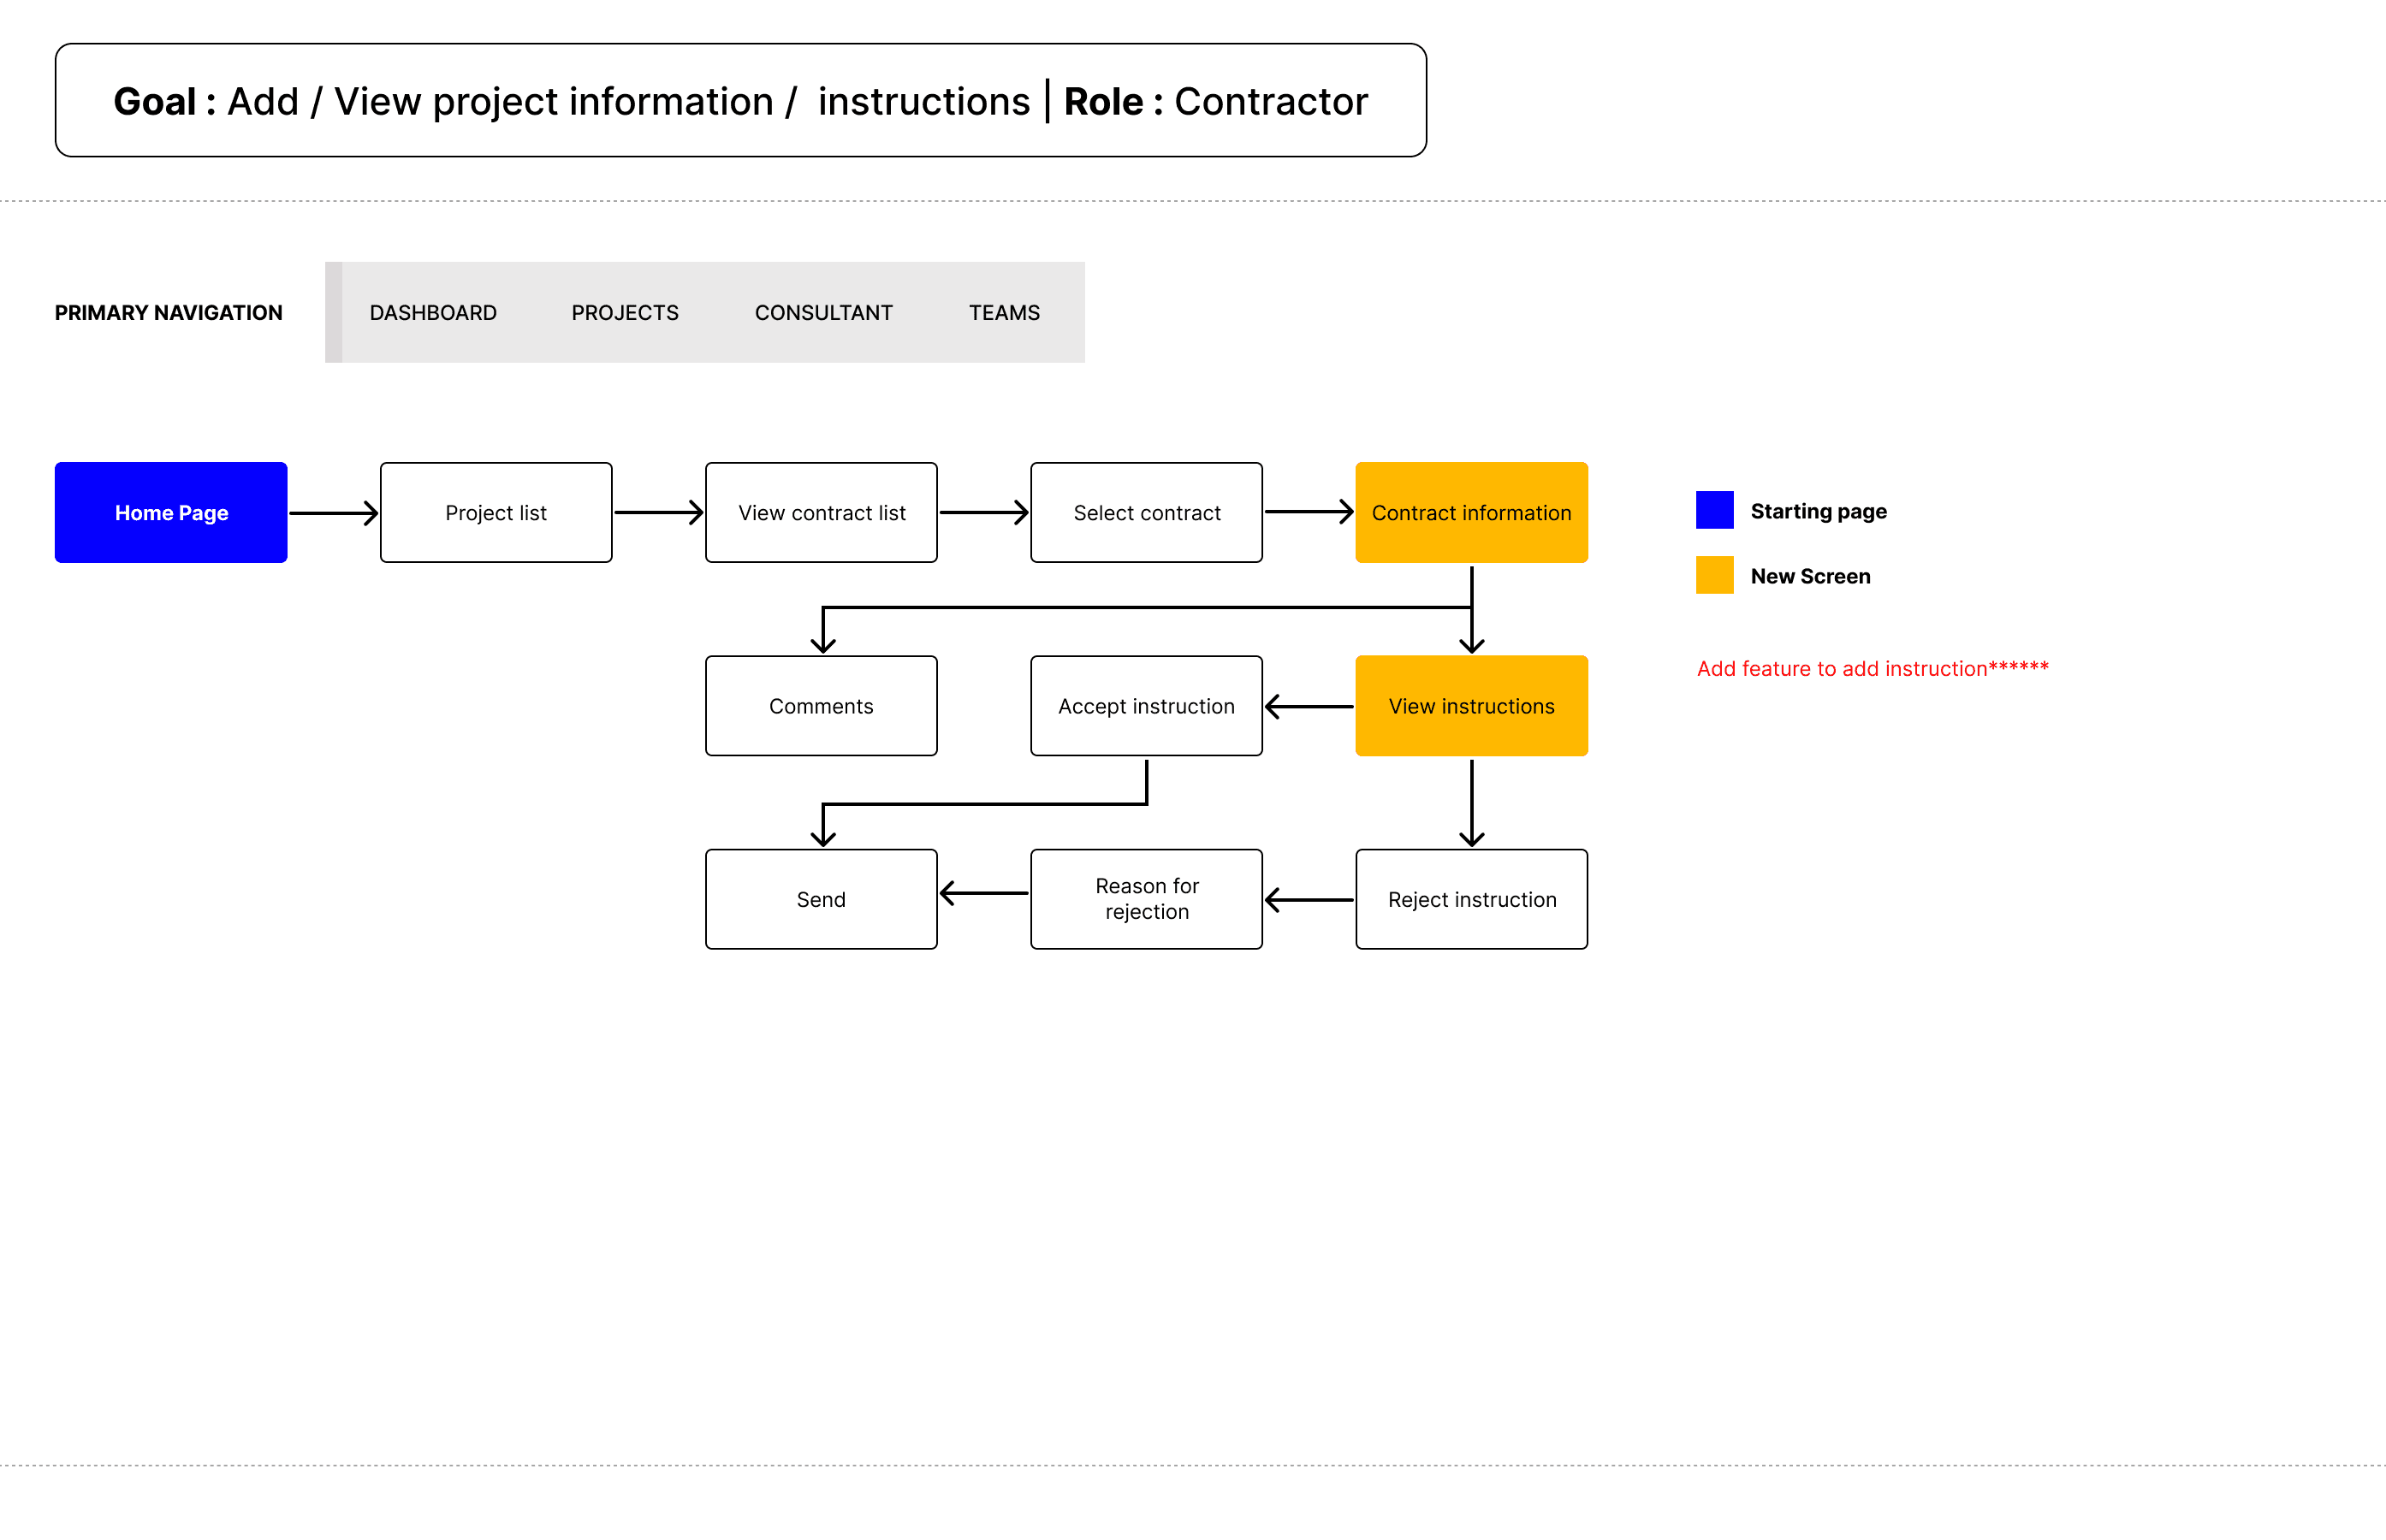Image resolution: width=2386 pixels, height=1540 pixels.
Task: Click the red Add feature note text
Action: (1872, 668)
